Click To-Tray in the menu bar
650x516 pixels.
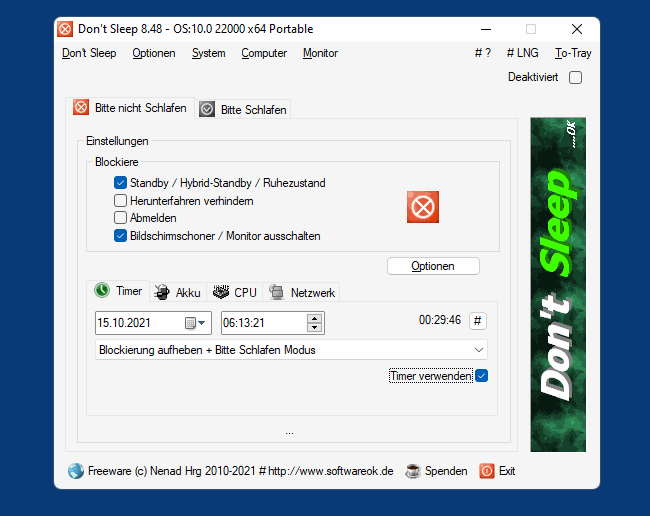(x=573, y=53)
